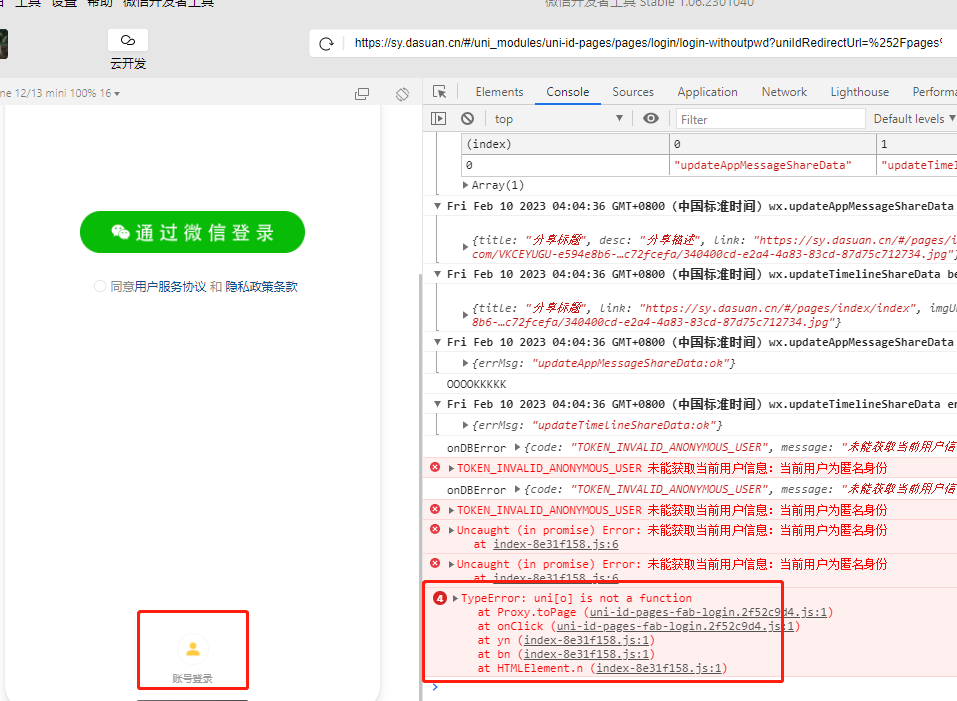Screen dimensions: 957x701
Task: Expand the Array(1) console entry
Action: click(466, 185)
